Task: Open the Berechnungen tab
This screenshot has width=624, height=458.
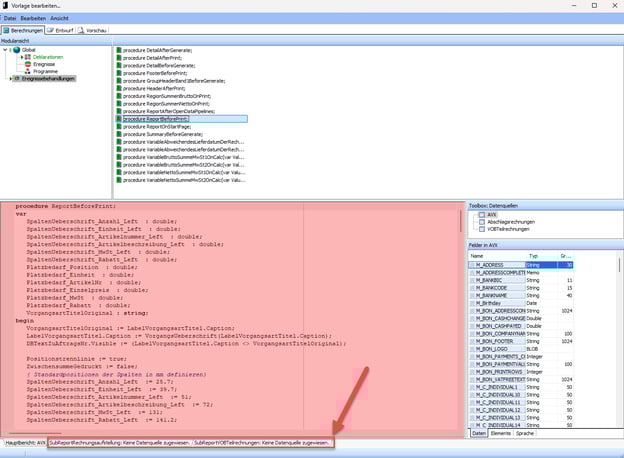Action: [x=24, y=31]
